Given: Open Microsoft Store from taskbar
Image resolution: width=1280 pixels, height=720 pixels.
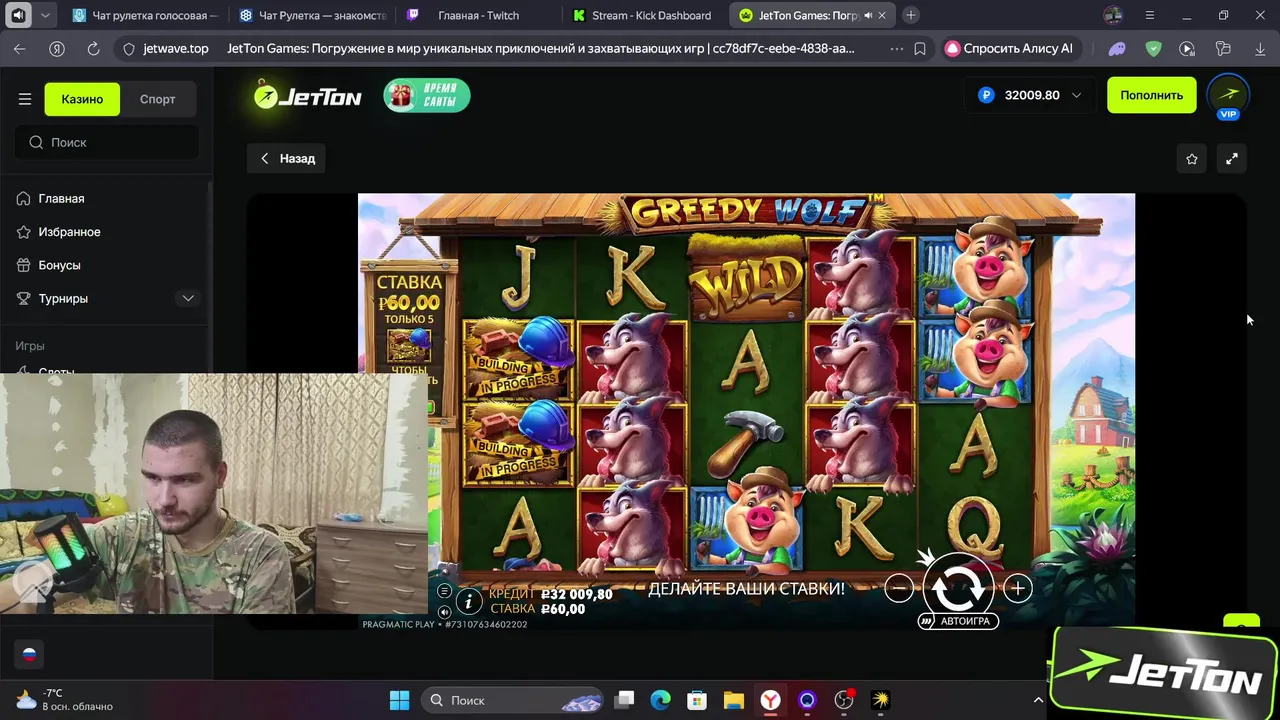Looking at the screenshot, I should point(697,700).
